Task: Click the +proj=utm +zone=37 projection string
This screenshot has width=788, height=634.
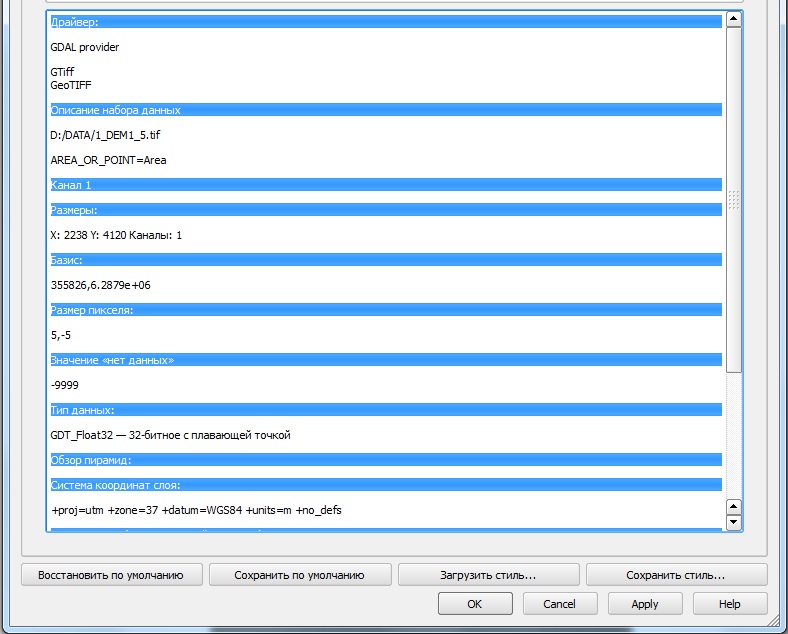Action: coord(196,510)
